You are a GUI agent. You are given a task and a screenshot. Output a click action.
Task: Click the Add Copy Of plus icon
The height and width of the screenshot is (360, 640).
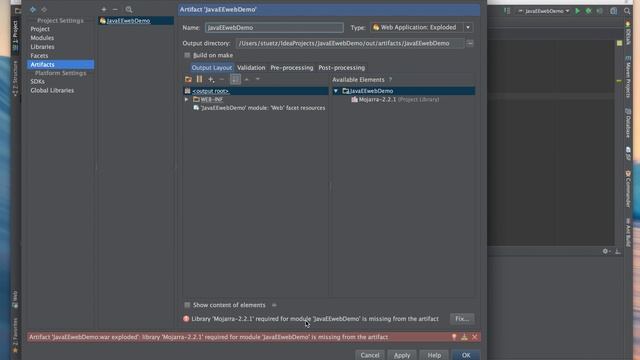coord(211,79)
